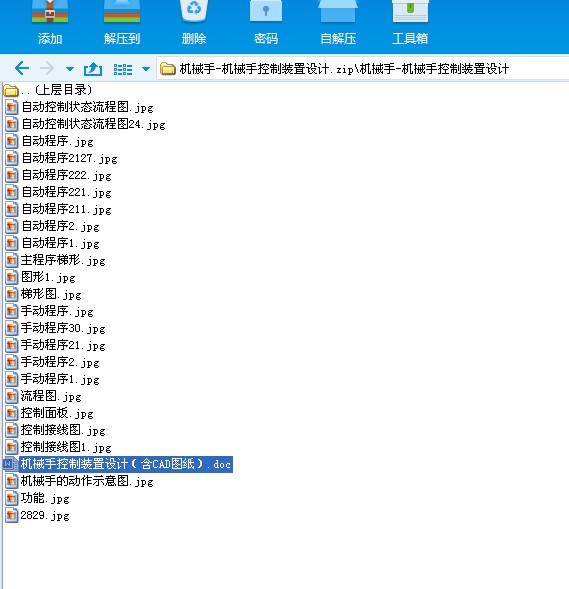Select file 自动程序2127.jpg
The height and width of the screenshot is (589, 569).
[x=62, y=158]
